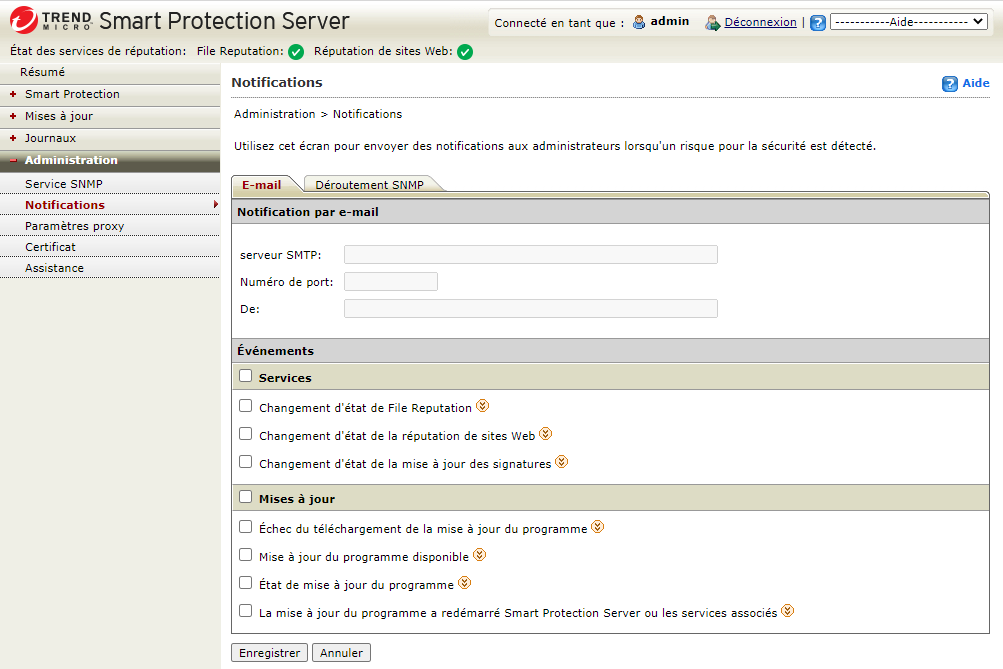Viewport: 1003px width, 669px height.
Task: Click the Web Reputation green status icon
Action: 465,52
